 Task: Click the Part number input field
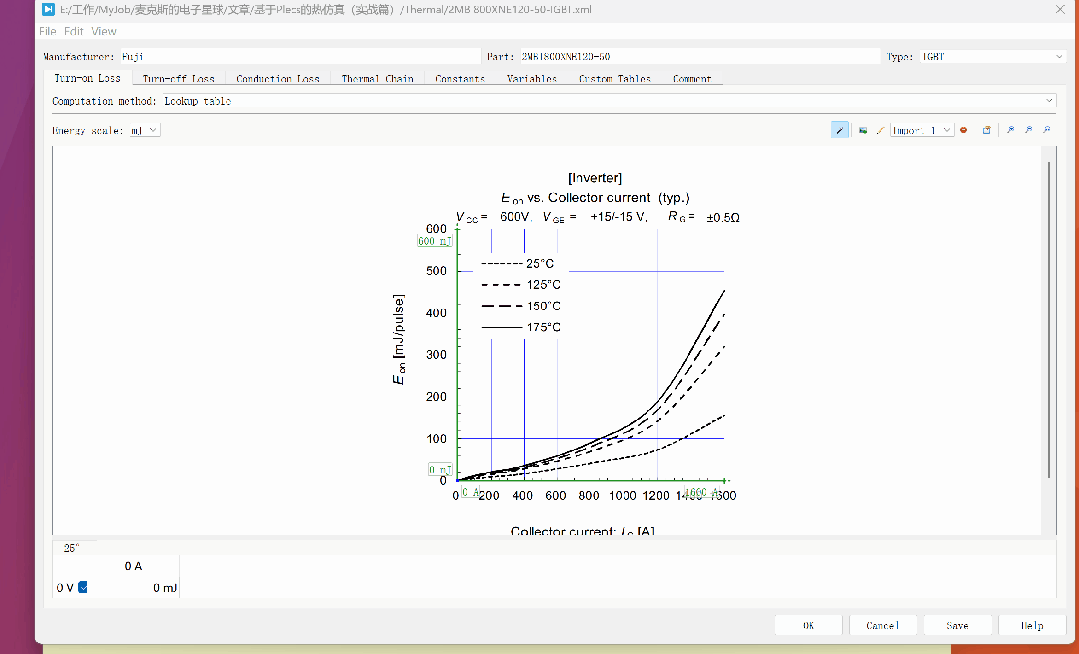pos(699,56)
